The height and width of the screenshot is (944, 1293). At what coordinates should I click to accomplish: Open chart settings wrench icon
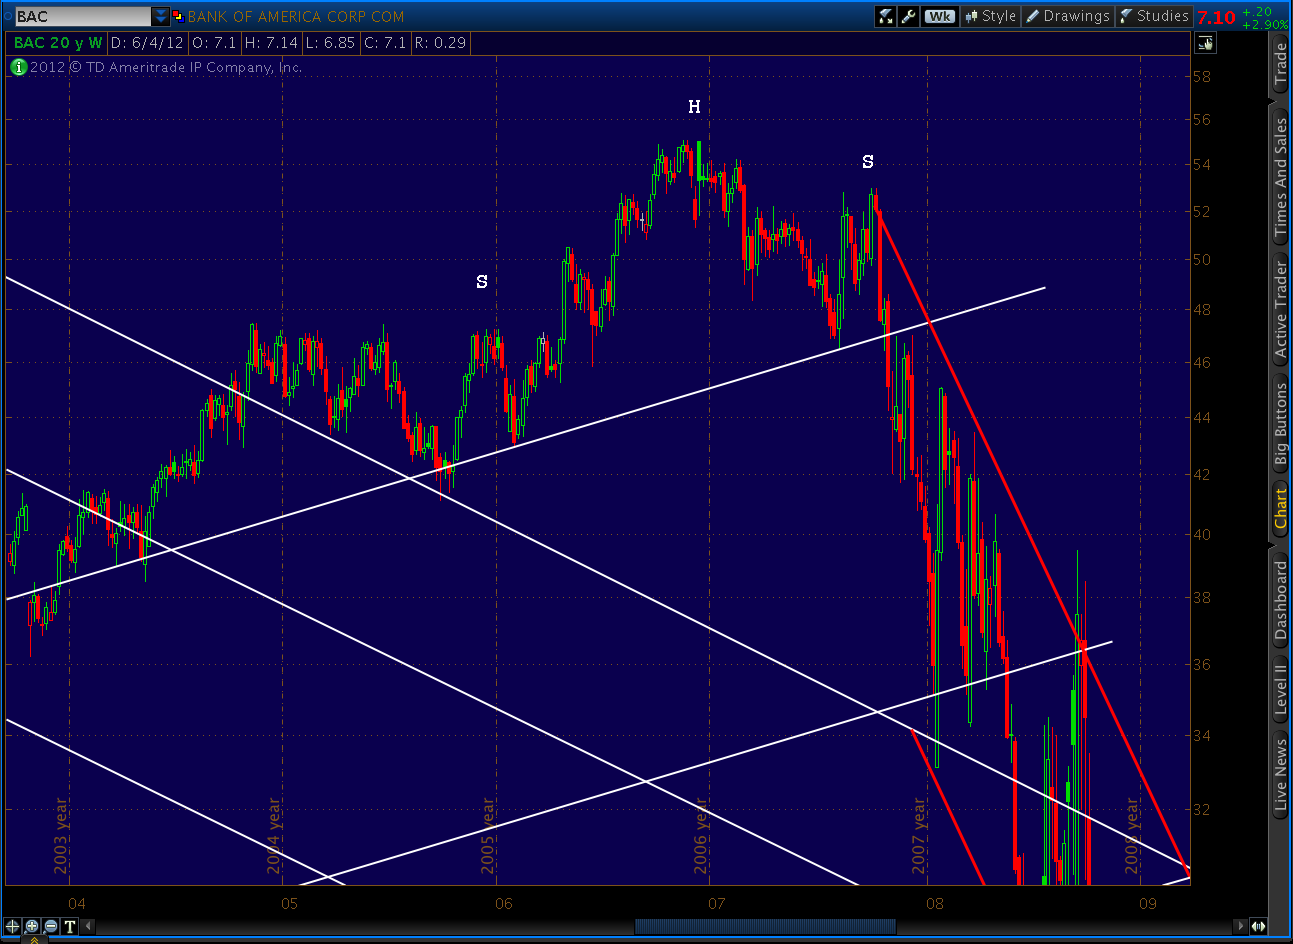pos(909,16)
